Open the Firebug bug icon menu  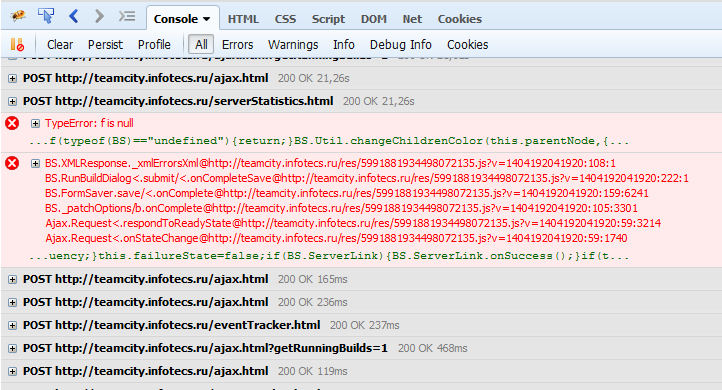click(18, 17)
